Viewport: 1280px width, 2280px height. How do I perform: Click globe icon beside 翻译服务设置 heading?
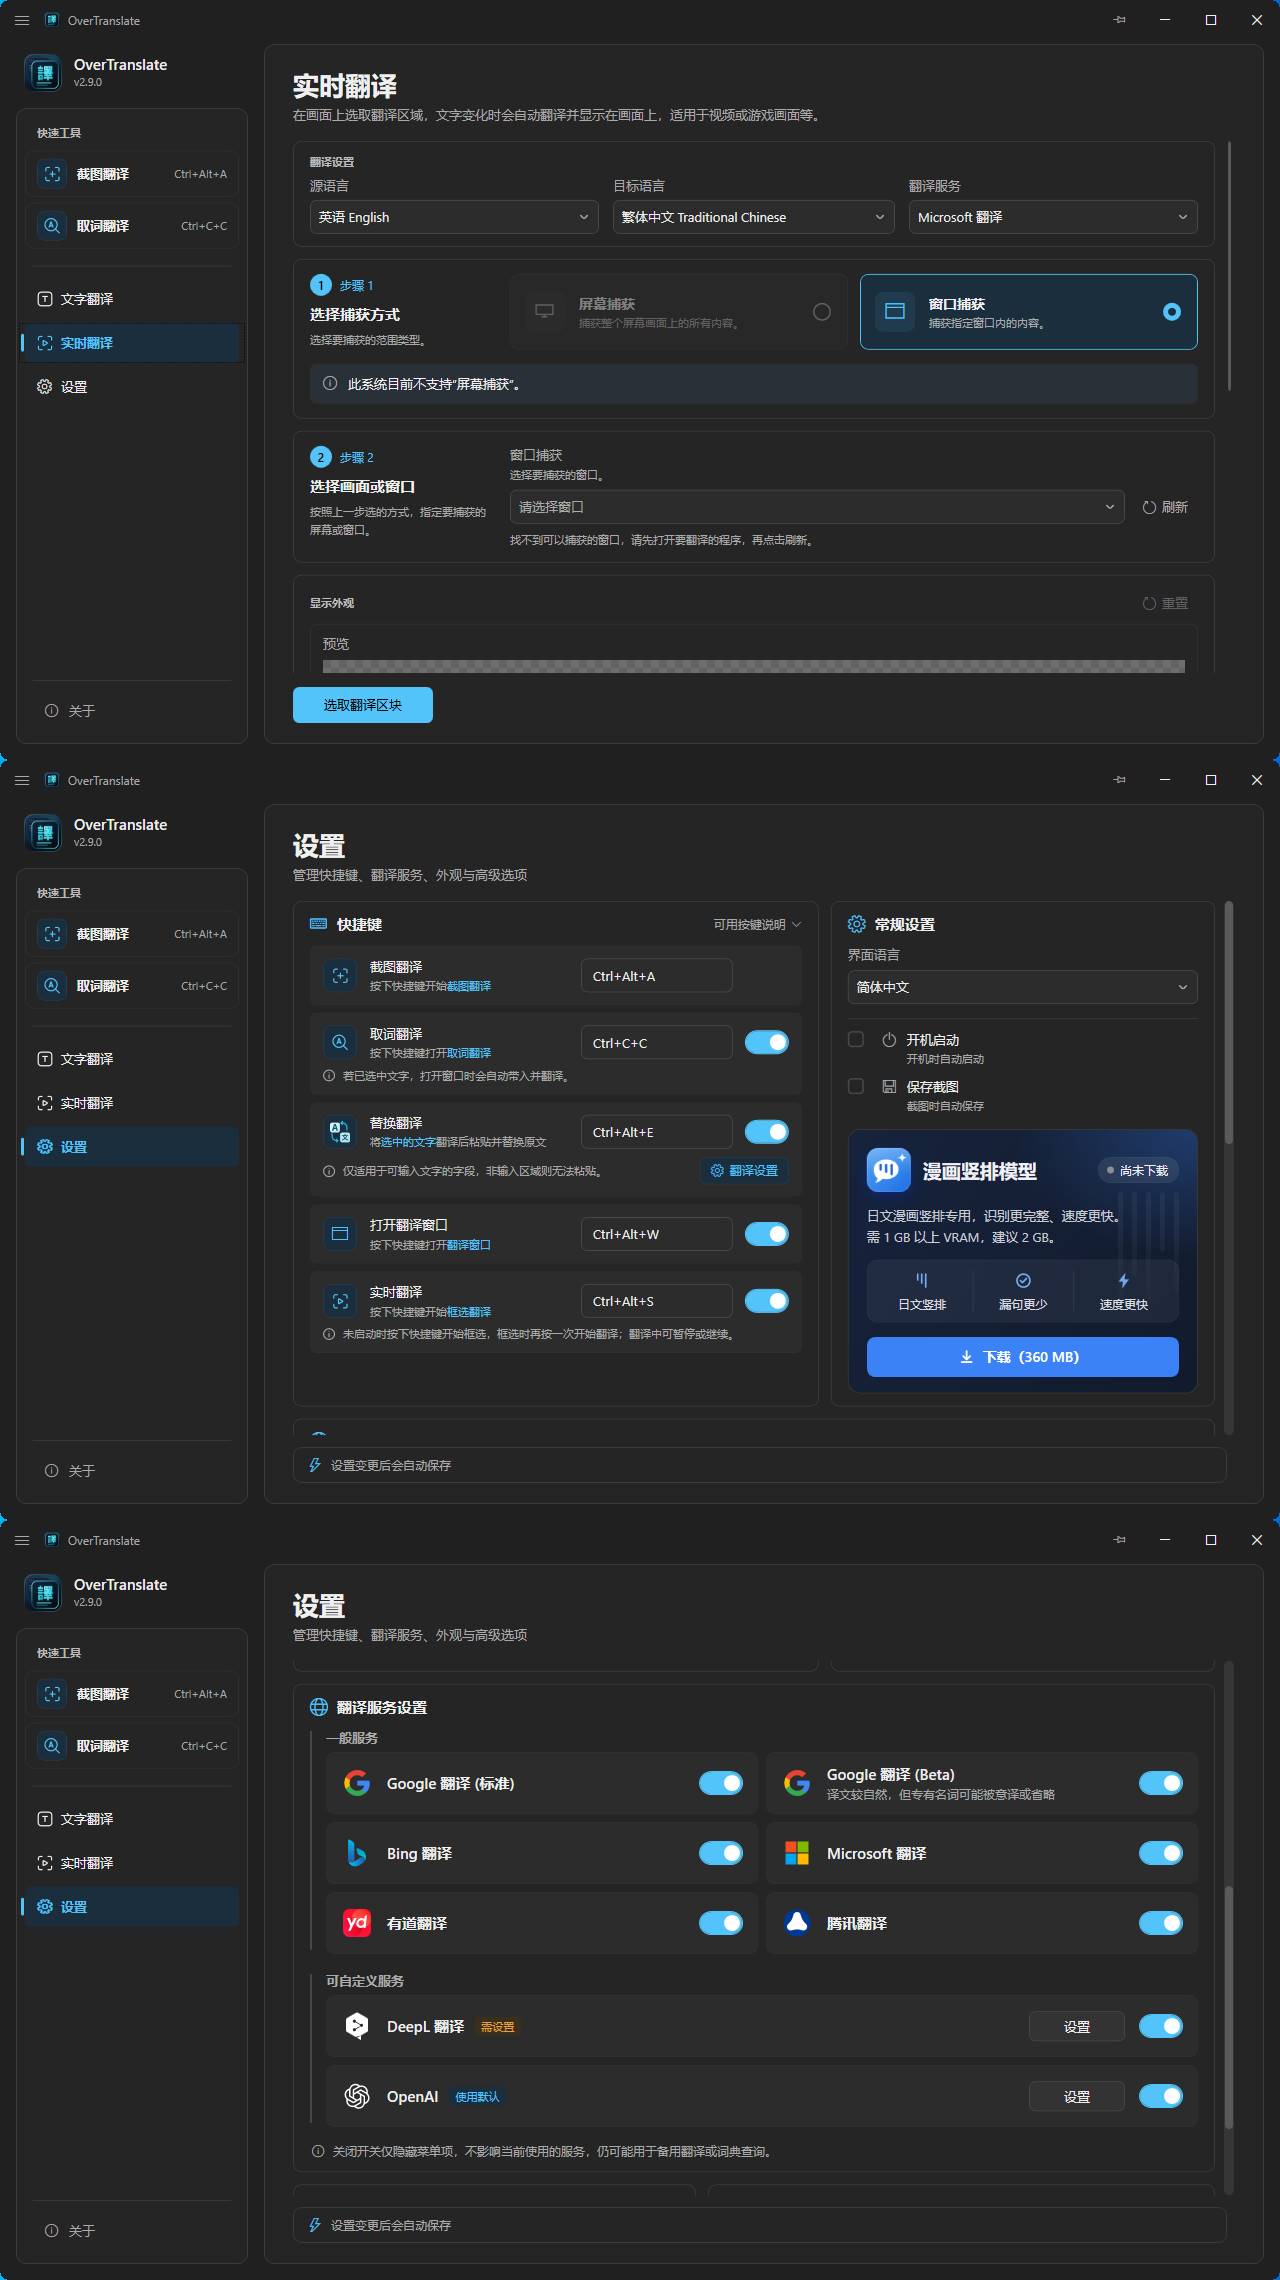point(319,1707)
